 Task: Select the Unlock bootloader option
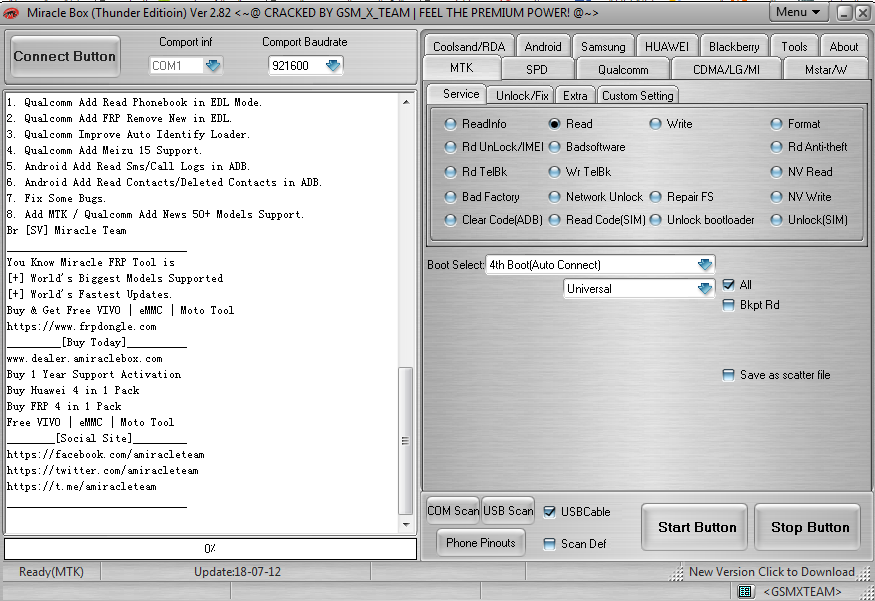[x=655, y=220]
